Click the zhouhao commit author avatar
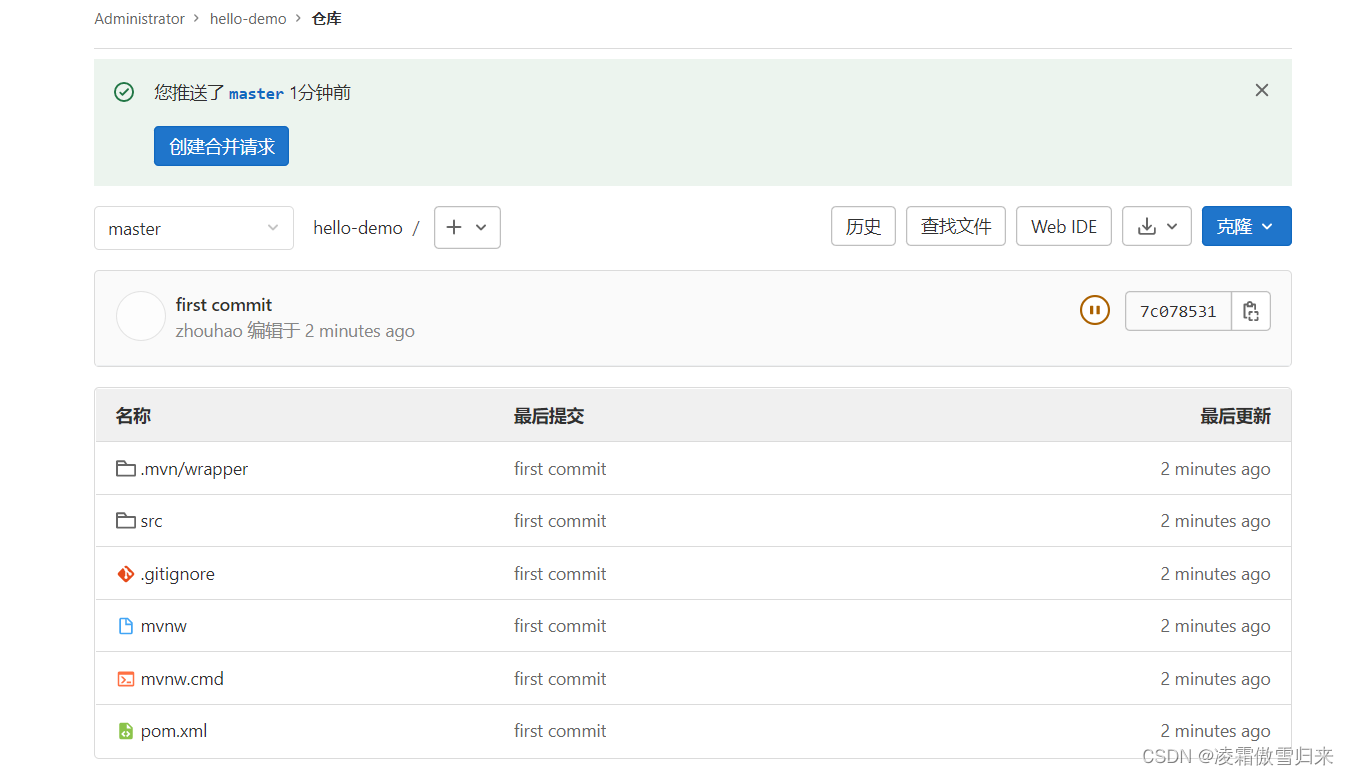 click(140, 316)
